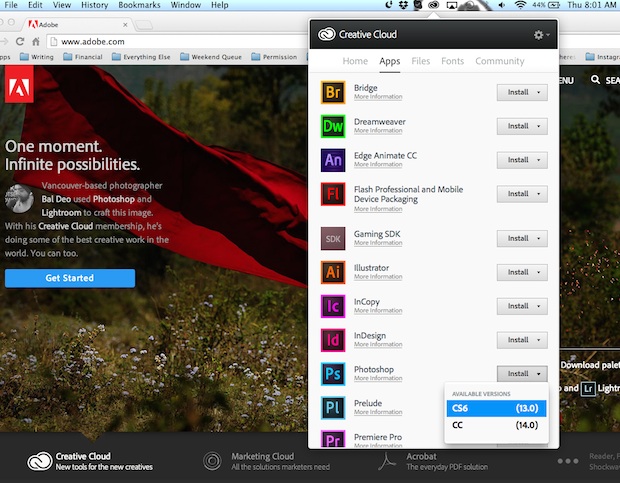Click the search magnifier on Adobe site
The image size is (620, 483).
click(x=595, y=80)
